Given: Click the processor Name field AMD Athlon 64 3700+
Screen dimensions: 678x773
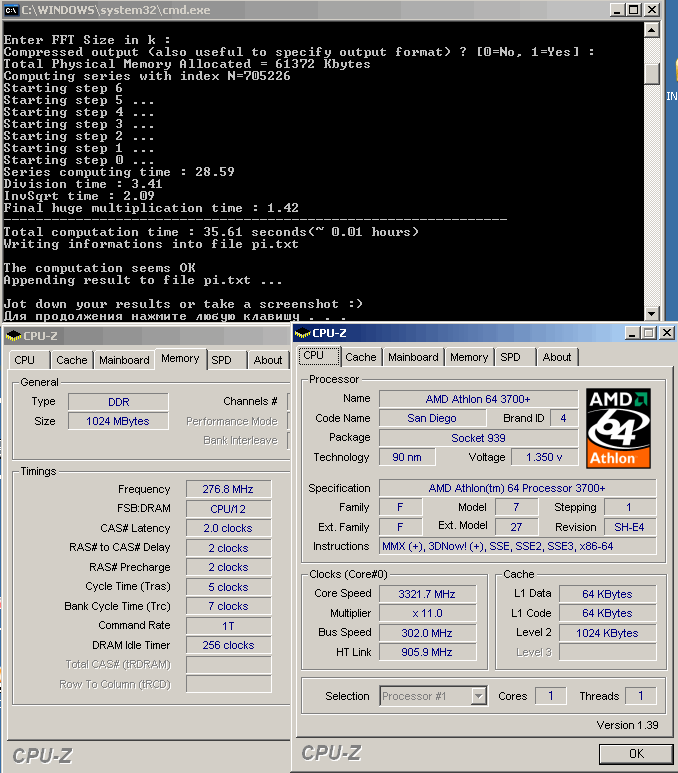Looking at the screenshot, I should pyautogui.click(x=478, y=399).
